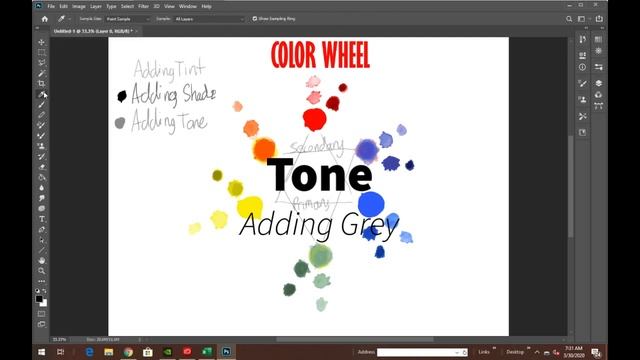This screenshot has width=640, height=360.
Task: Select the Untitled-1 document tab
Action: (x=93, y=31)
